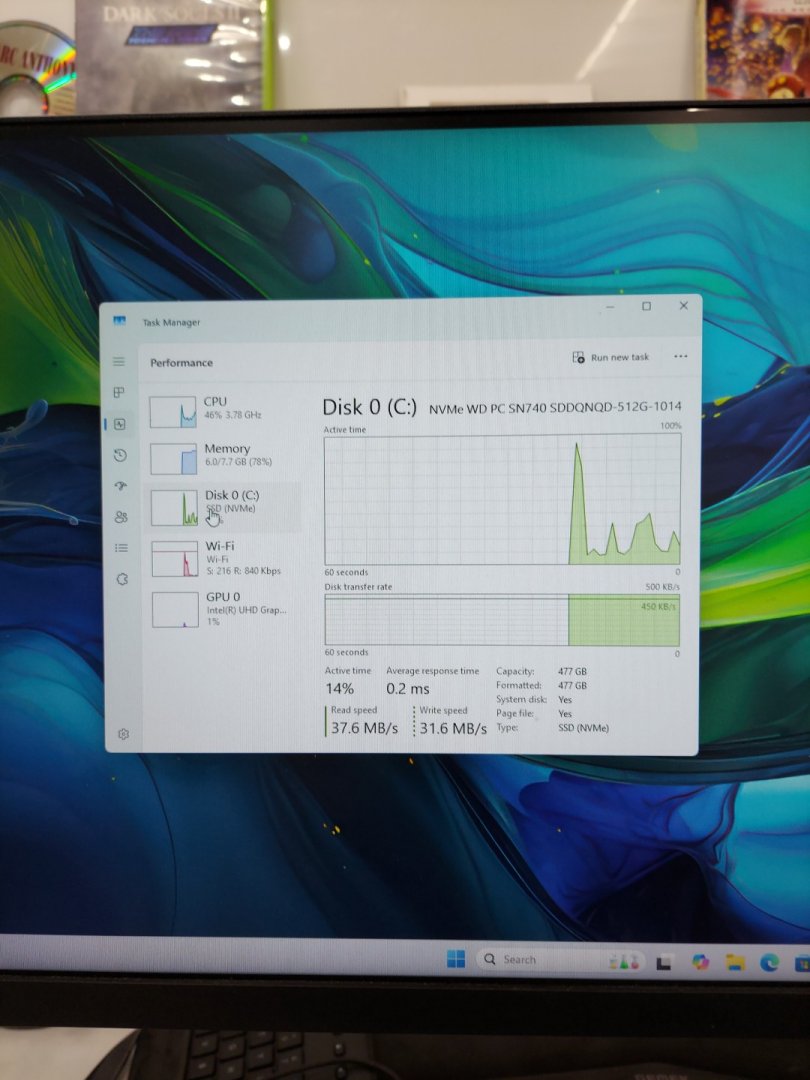The width and height of the screenshot is (810, 1080).
Task: Open the Services page icon
Action: point(122,579)
